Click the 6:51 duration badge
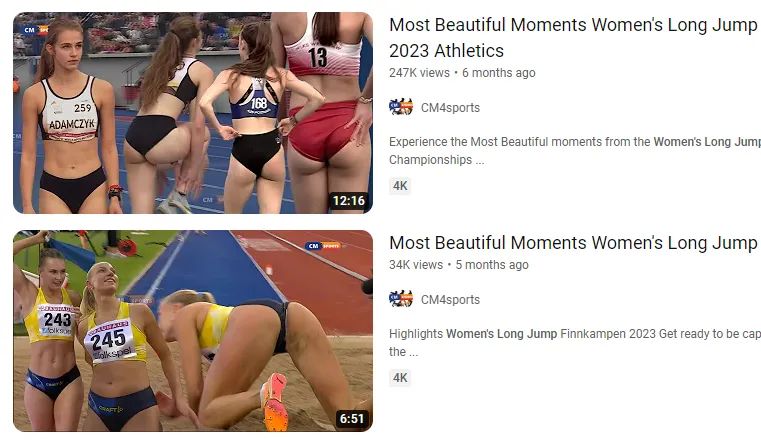Image resolution: width=761 pixels, height=440 pixels. (351, 419)
